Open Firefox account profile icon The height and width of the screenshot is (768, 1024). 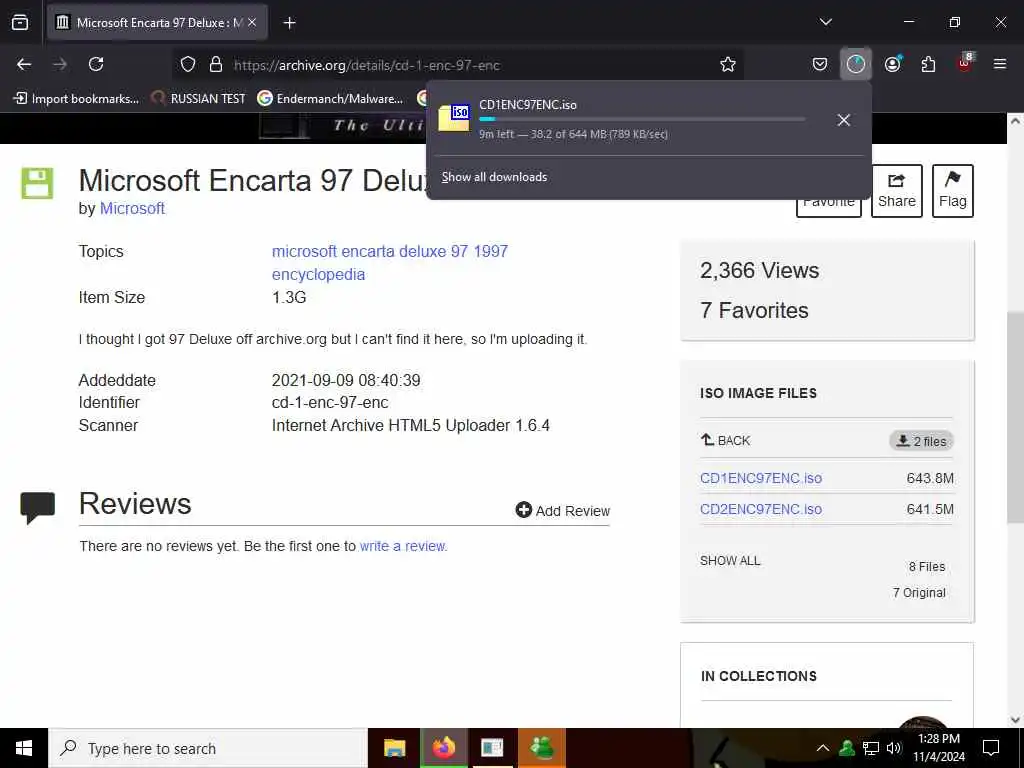892,64
